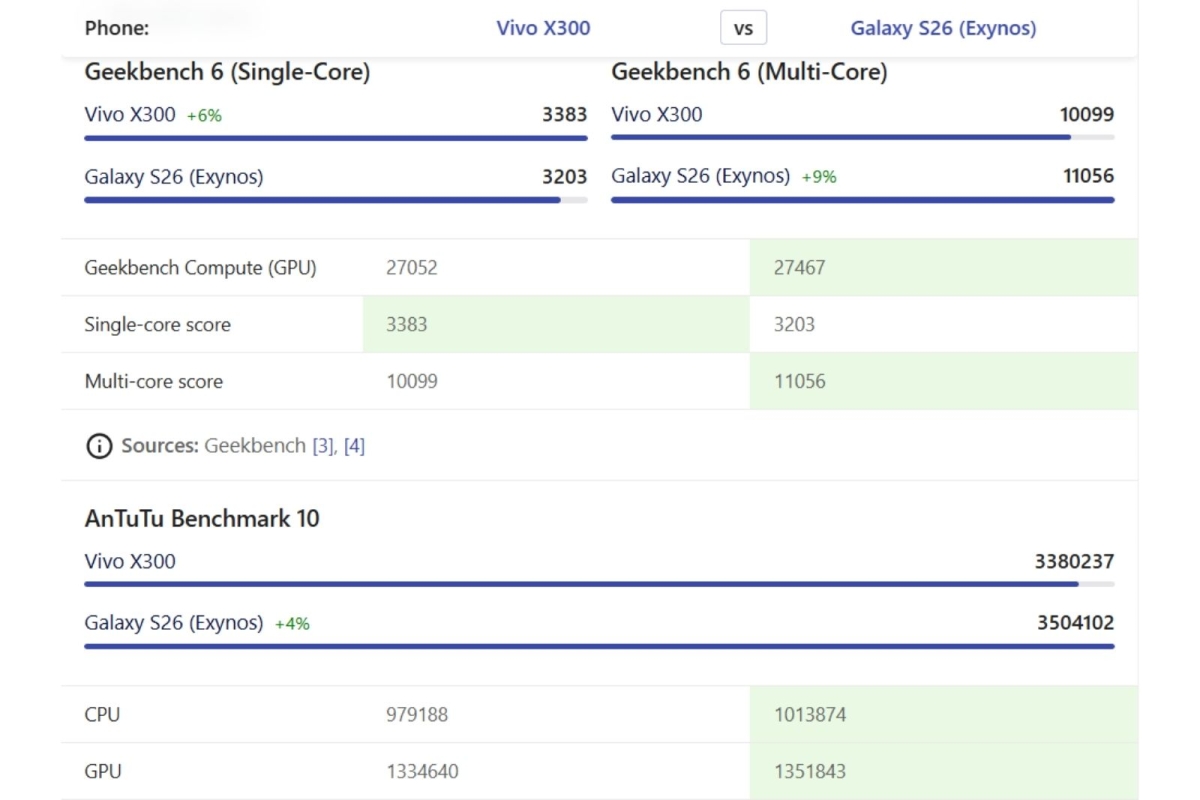Open the Vivo X300 header link
Viewport: 1200px width, 800px height.
click(543, 28)
